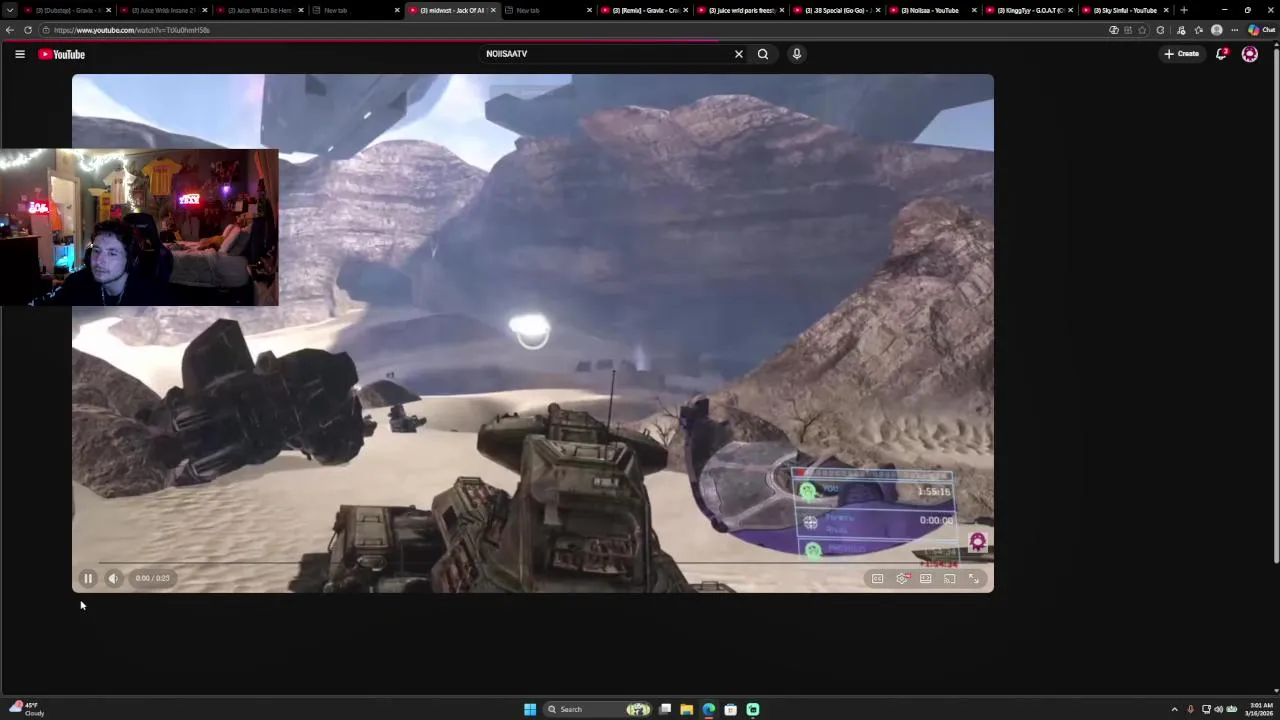Open the Windows Start menu
The height and width of the screenshot is (720, 1280).
530,709
